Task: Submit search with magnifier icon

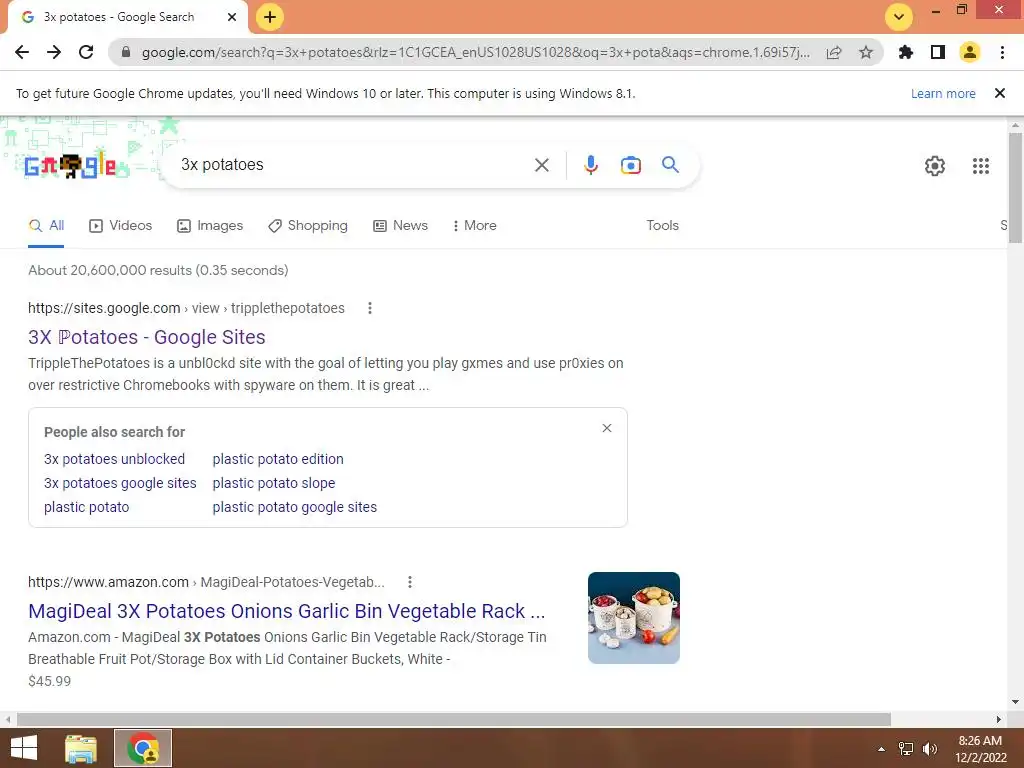Action: point(671,165)
